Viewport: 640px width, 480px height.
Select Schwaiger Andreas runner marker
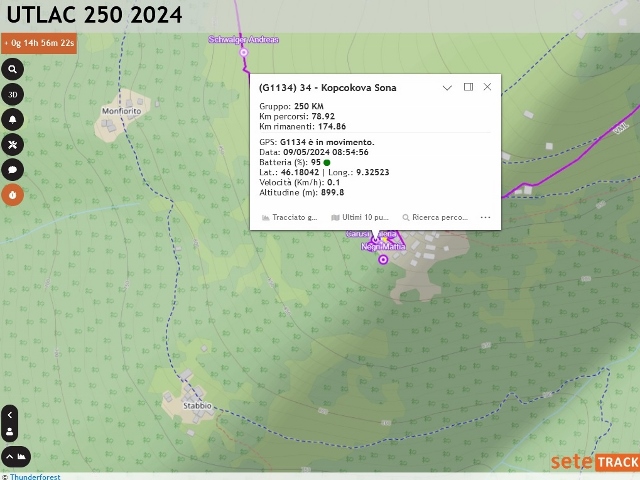pos(244,52)
